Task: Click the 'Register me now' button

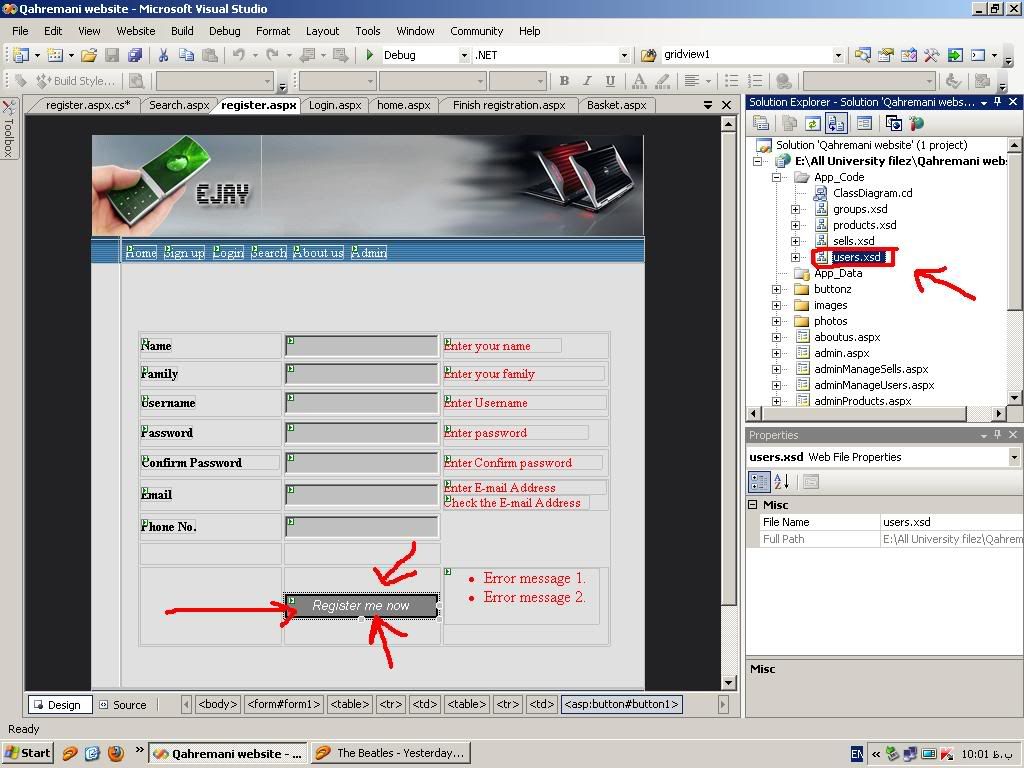Action: (x=361, y=606)
